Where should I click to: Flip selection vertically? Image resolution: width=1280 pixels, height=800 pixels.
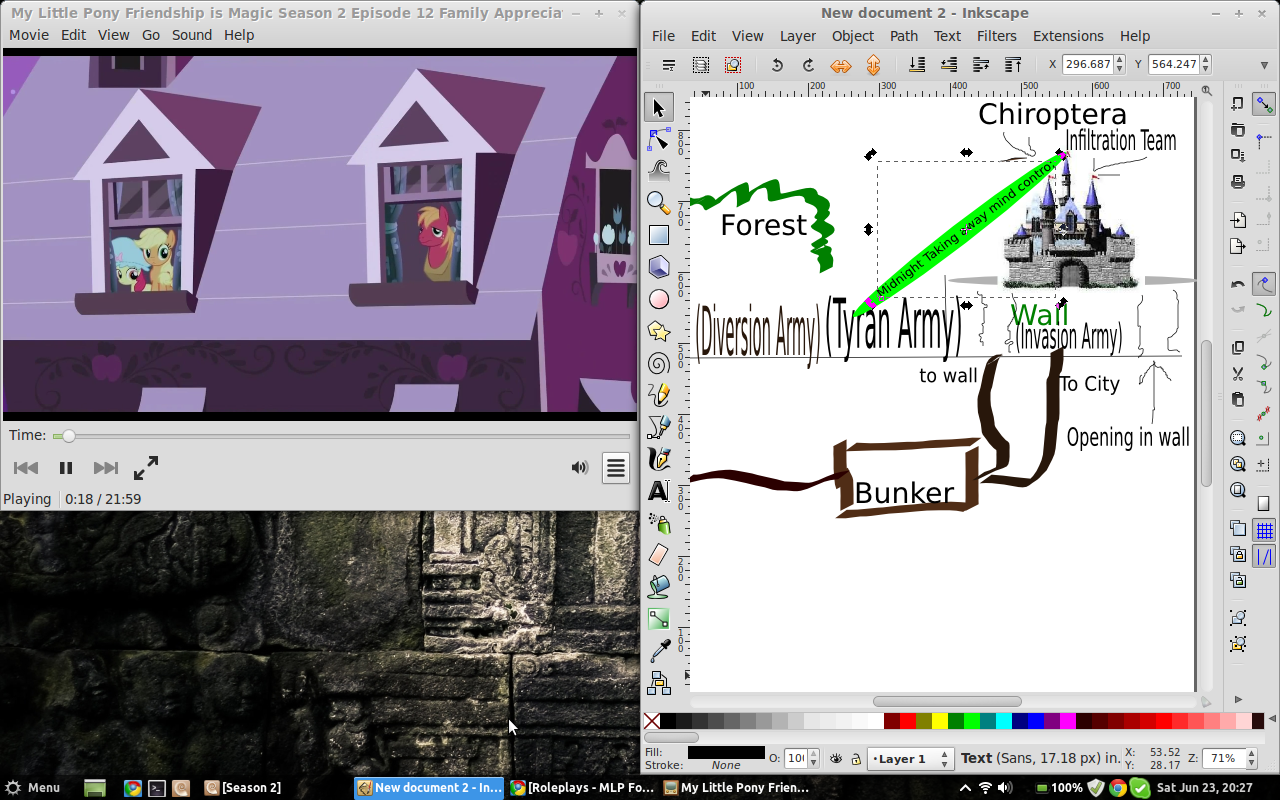pyautogui.click(x=872, y=65)
